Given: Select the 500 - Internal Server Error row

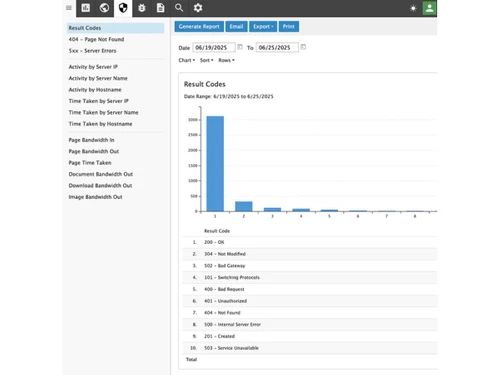Looking at the screenshot, I should point(310,324).
